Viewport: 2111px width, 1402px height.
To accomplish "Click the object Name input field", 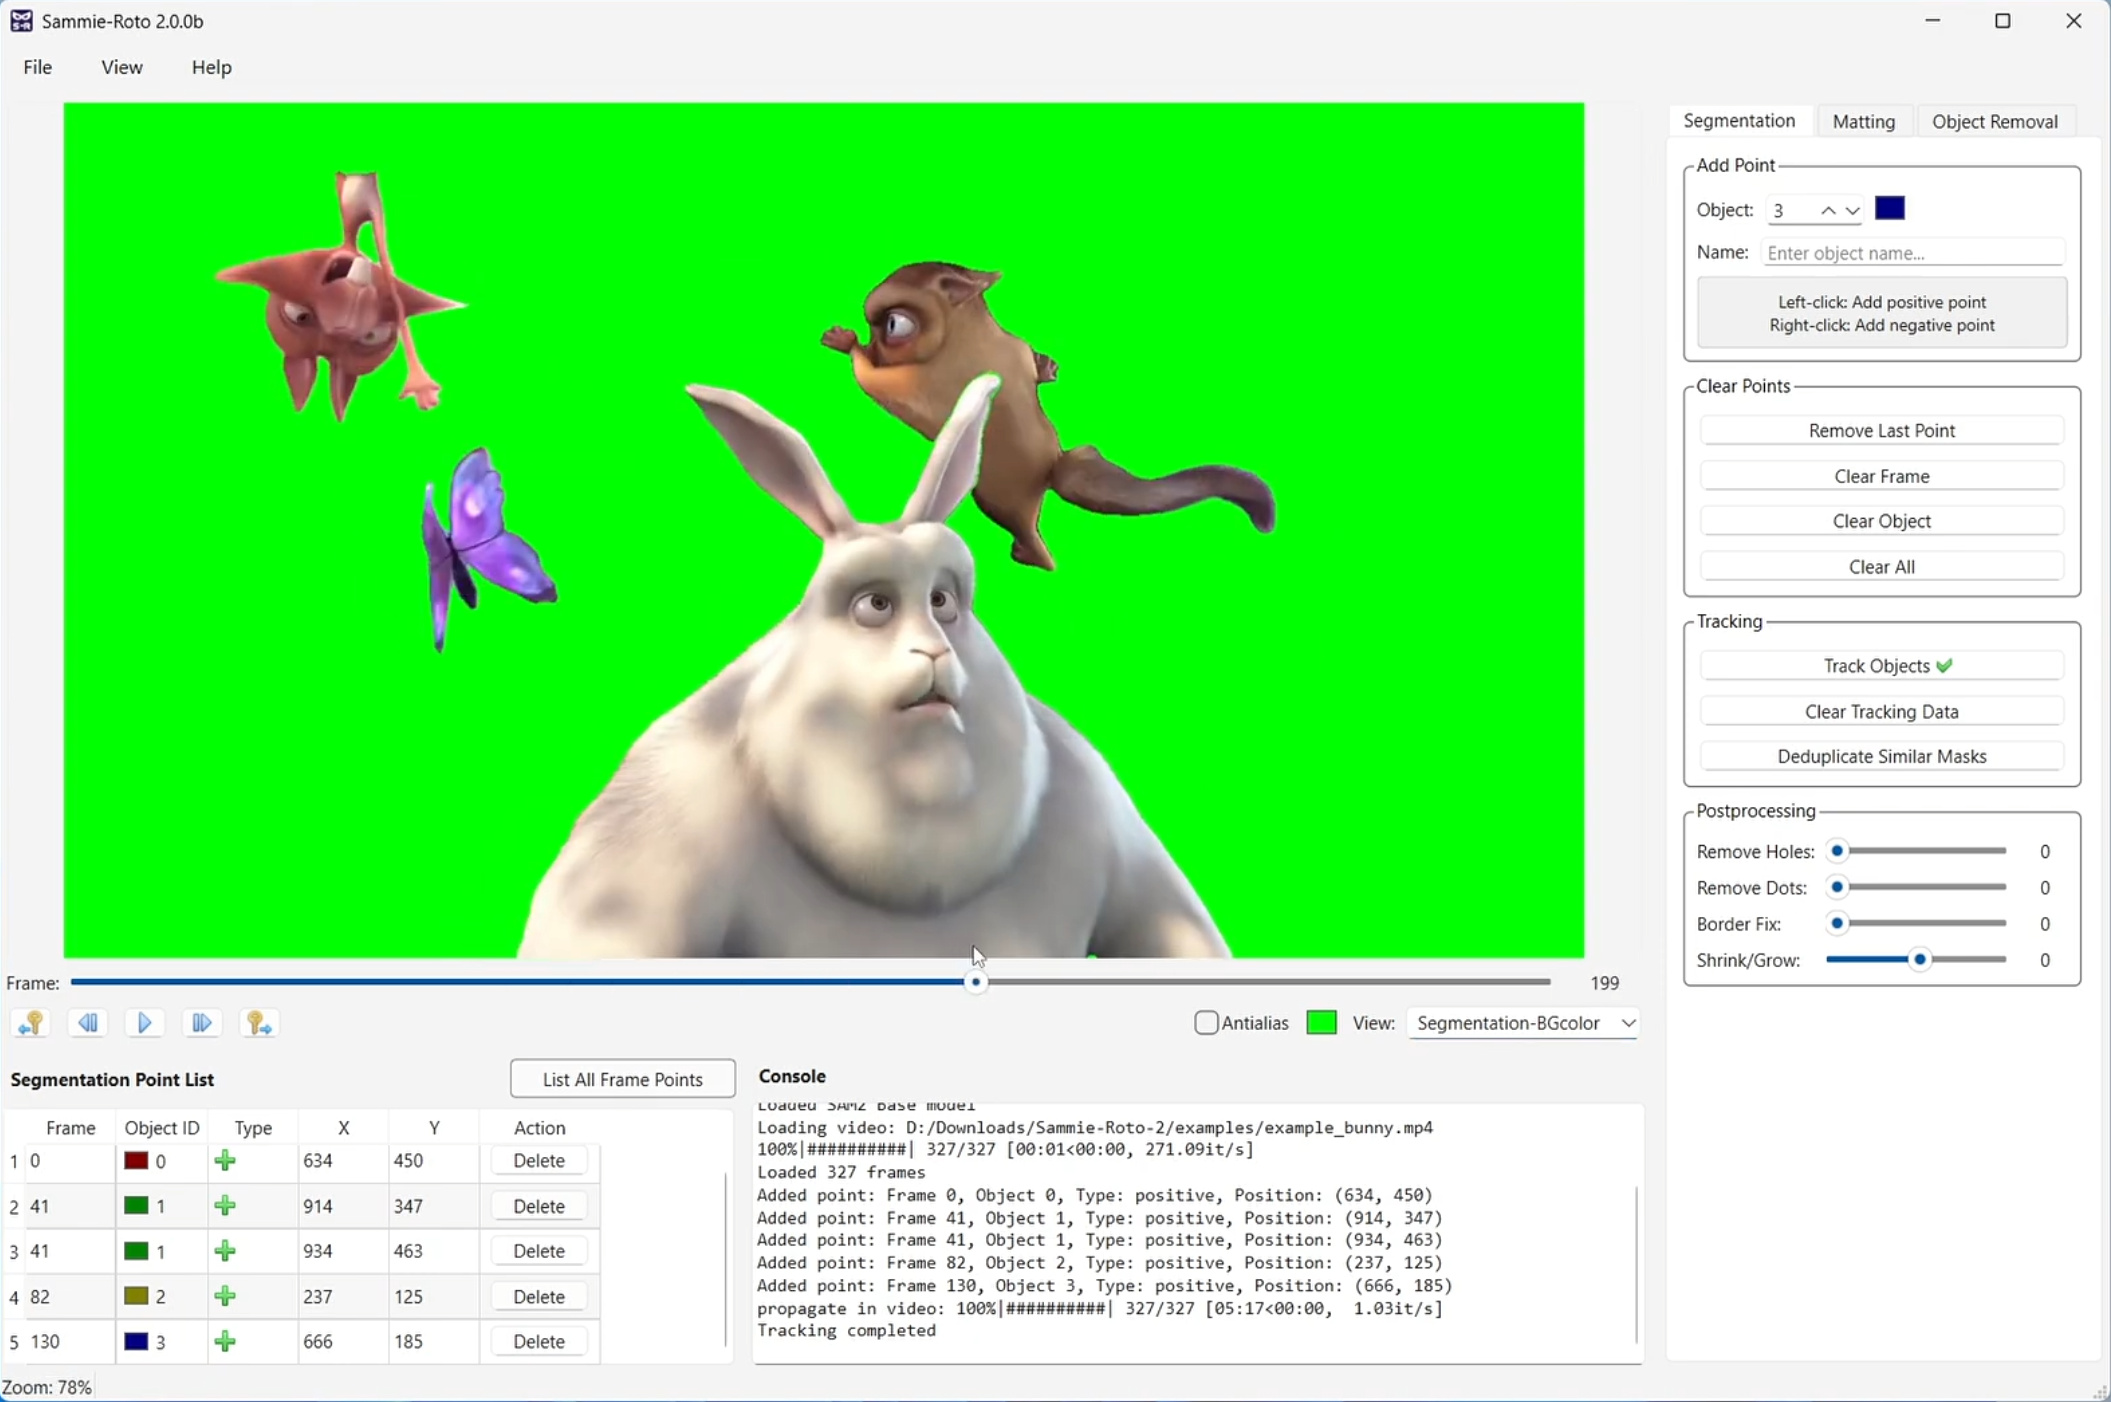I will click(x=1910, y=253).
